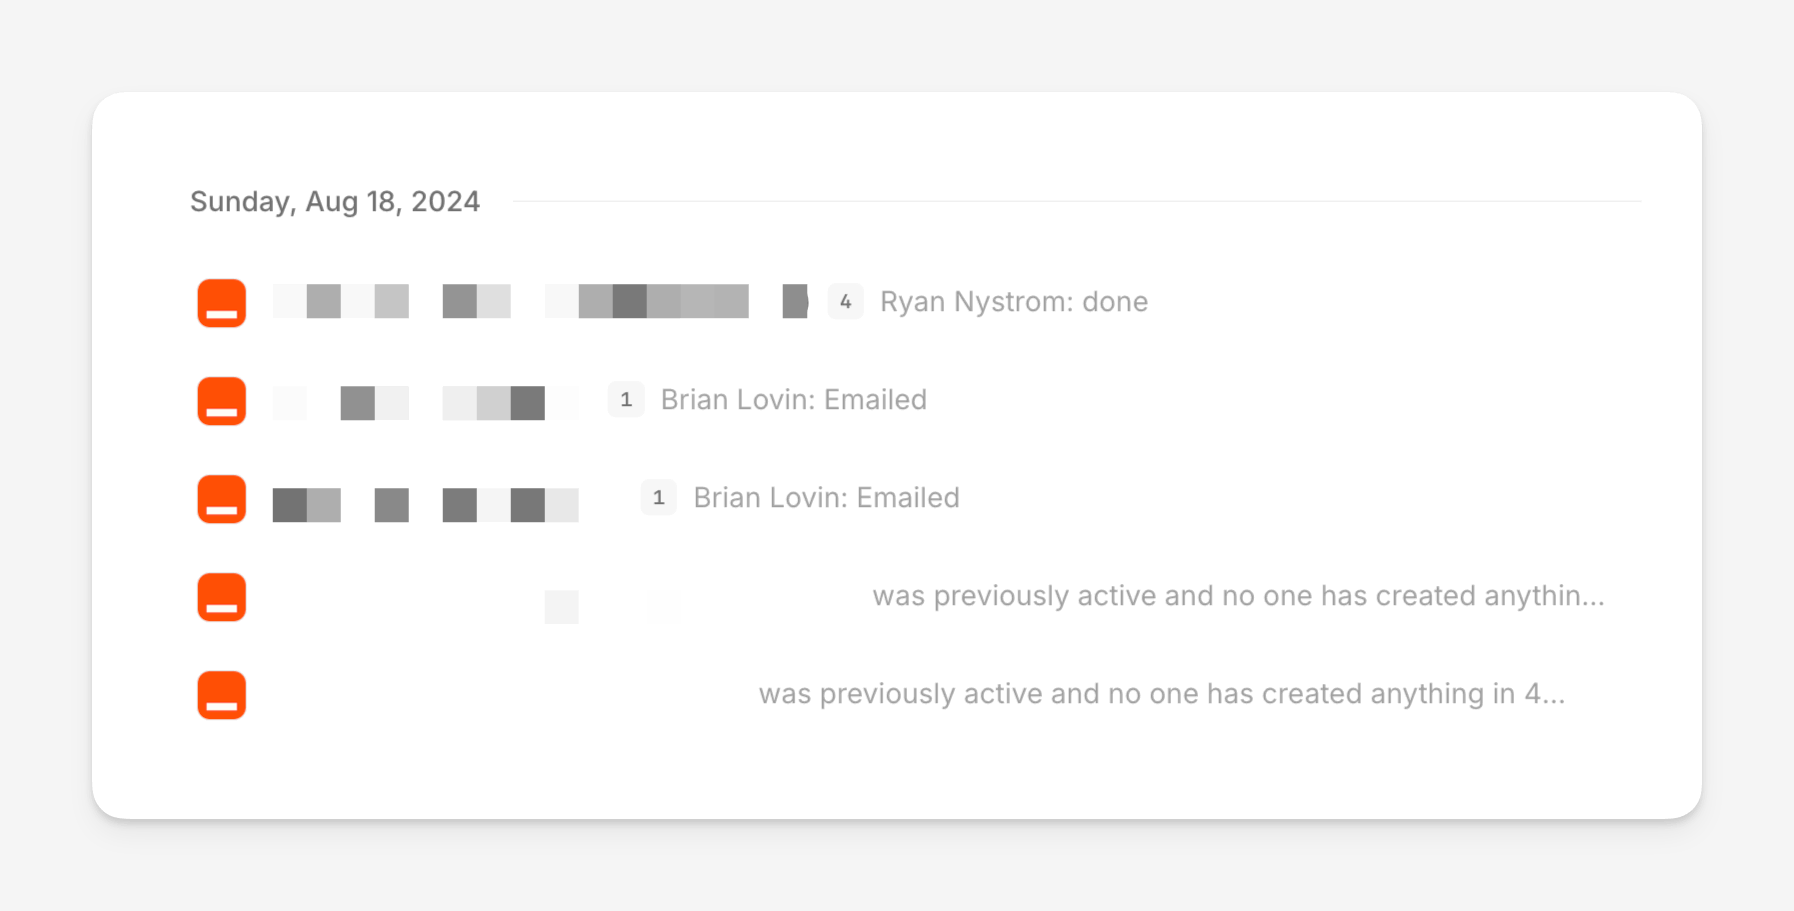Click the "Sunday, Aug 18, 2024" date header
Screen dimensions: 1794x911
(335, 202)
